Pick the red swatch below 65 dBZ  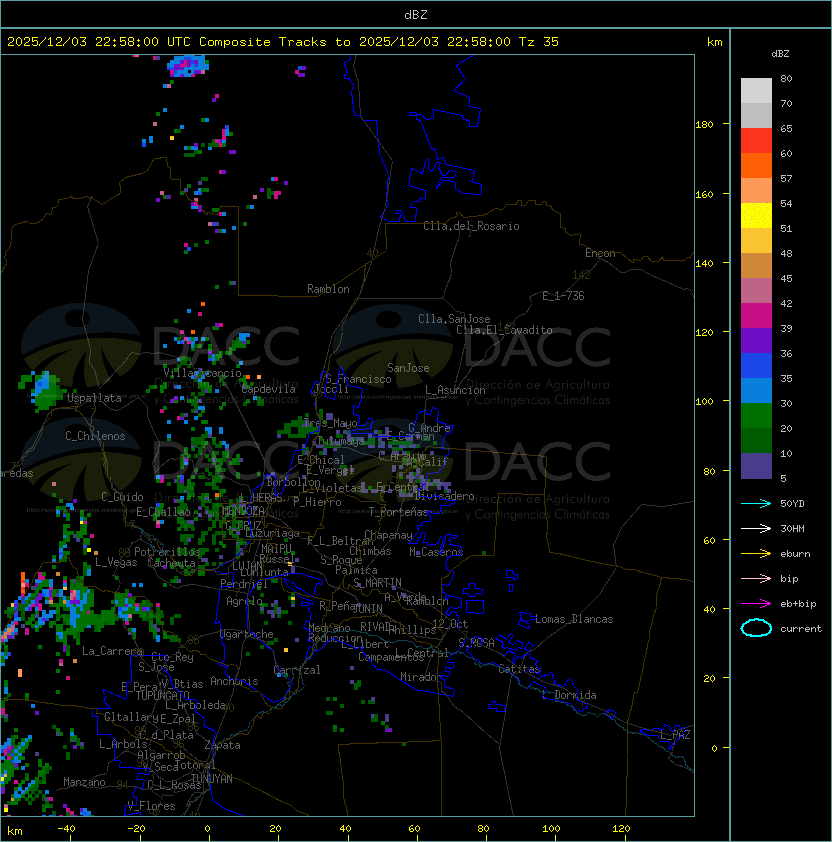756,141
